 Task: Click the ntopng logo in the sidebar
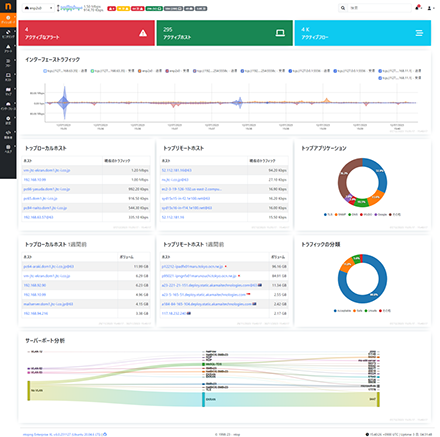[x=8, y=6]
